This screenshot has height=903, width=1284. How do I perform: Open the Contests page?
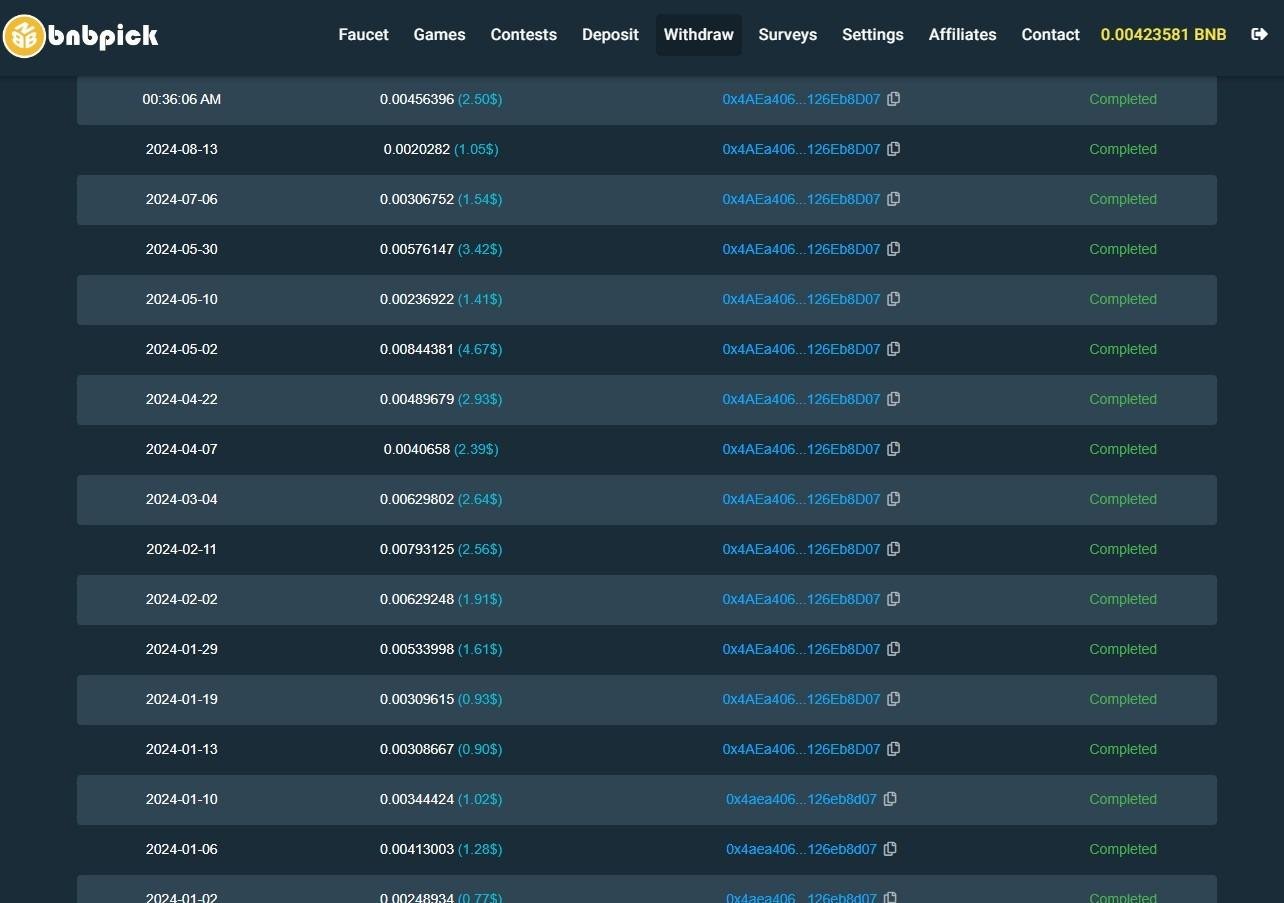pyautogui.click(x=524, y=34)
